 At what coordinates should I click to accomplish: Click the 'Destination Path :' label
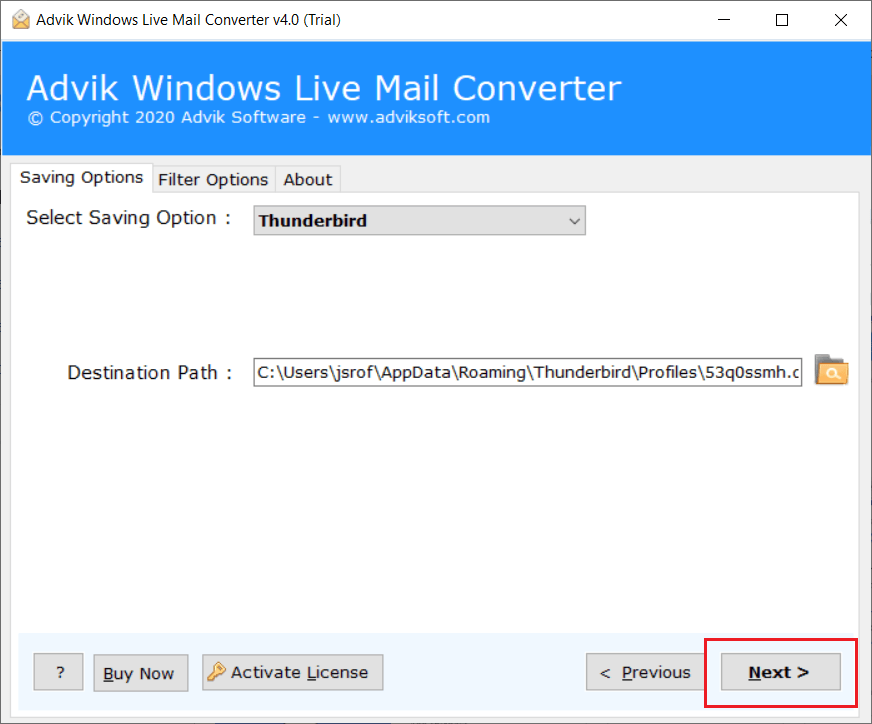tap(150, 373)
